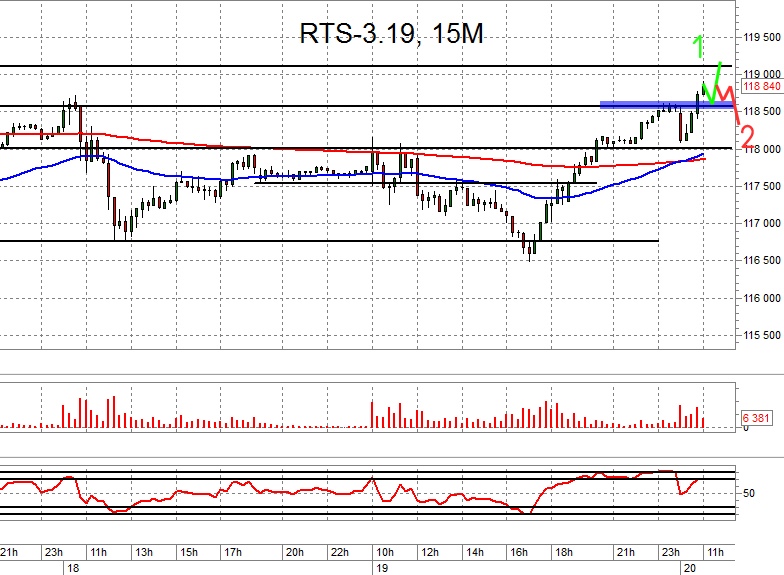Click the date label 20
This screenshot has height=575, width=784.
click(x=690, y=568)
